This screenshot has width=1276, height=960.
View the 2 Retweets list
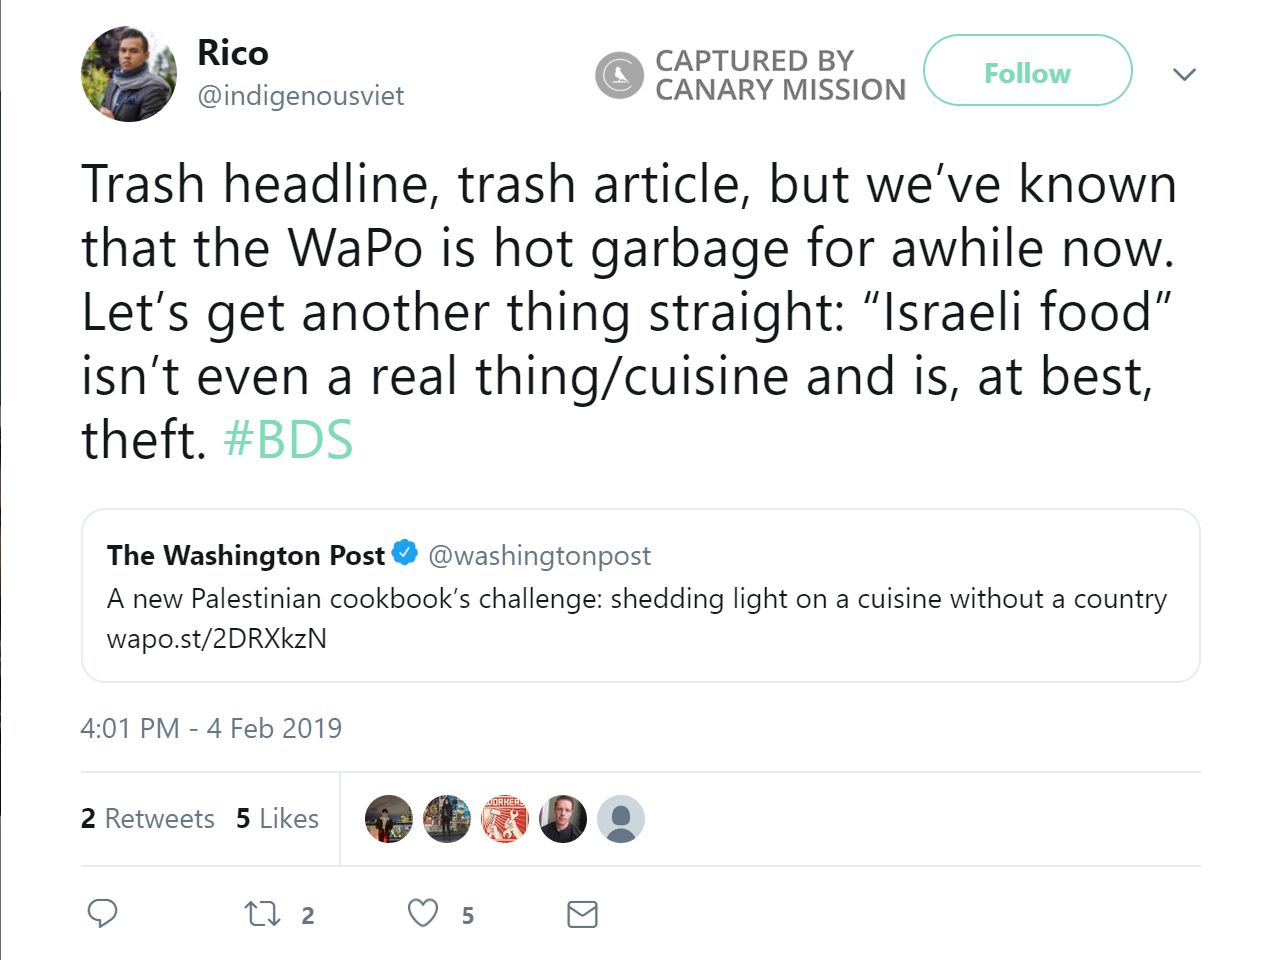148,819
